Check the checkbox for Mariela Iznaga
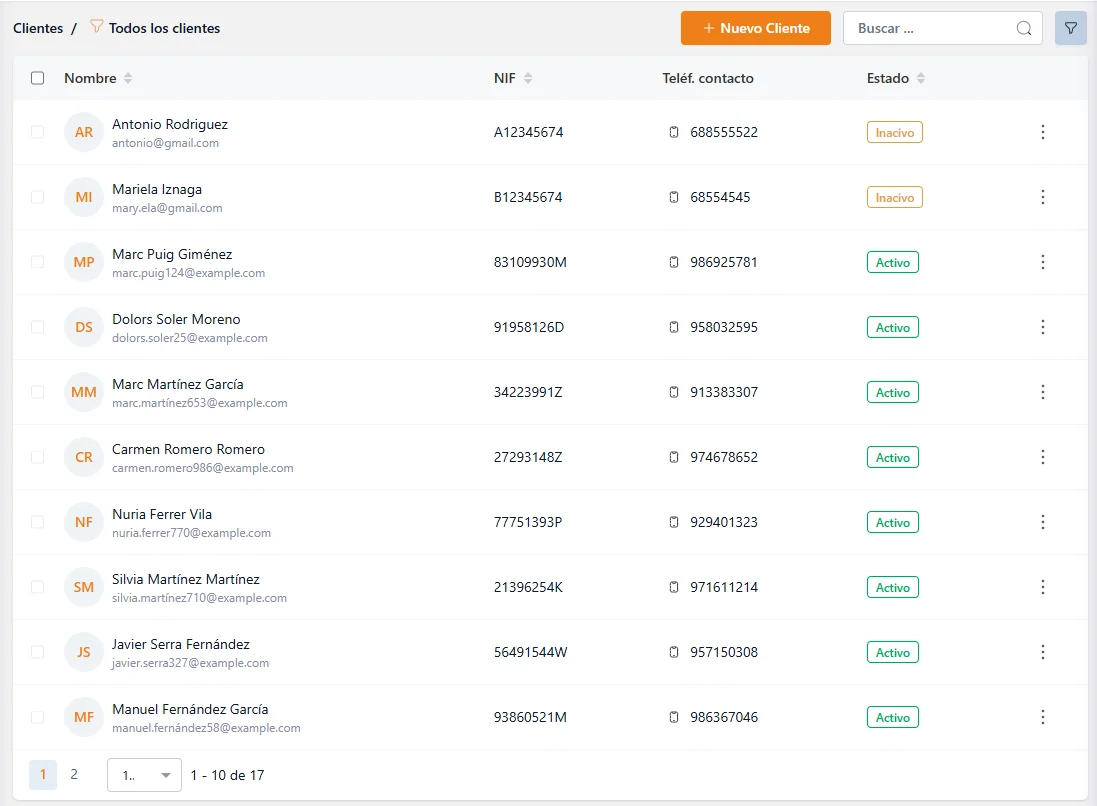This screenshot has height=806, width=1097. (38, 197)
